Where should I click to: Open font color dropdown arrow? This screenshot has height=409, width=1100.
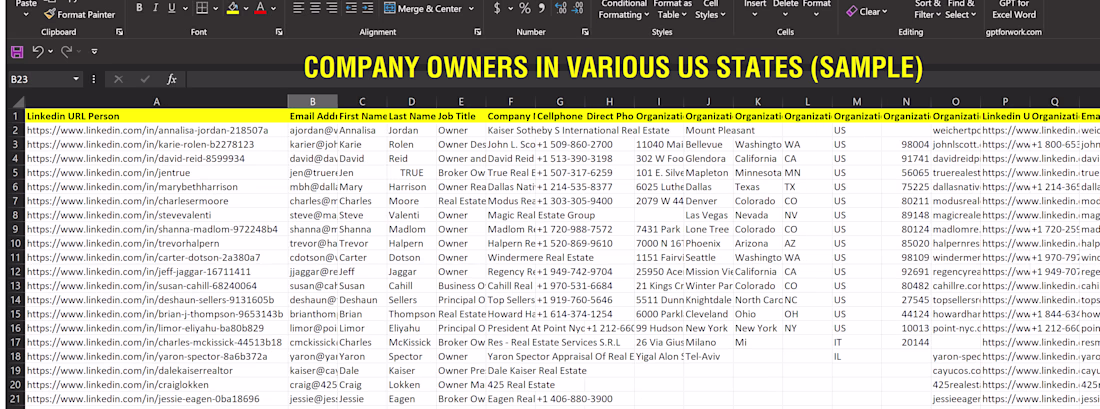[x=274, y=8]
